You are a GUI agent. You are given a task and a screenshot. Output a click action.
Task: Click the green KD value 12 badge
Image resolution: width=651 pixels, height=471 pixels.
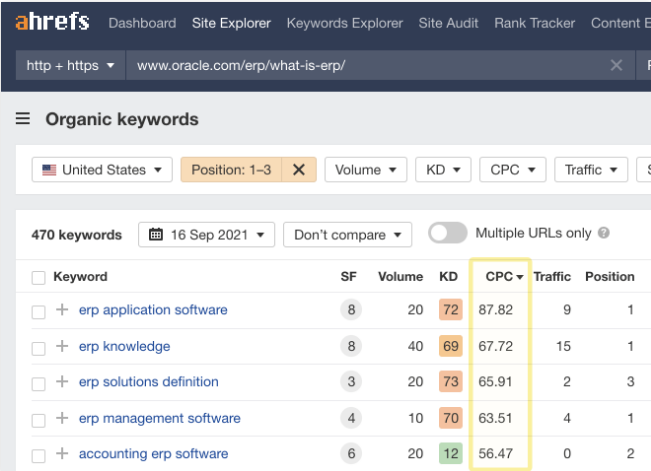pyautogui.click(x=450, y=454)
